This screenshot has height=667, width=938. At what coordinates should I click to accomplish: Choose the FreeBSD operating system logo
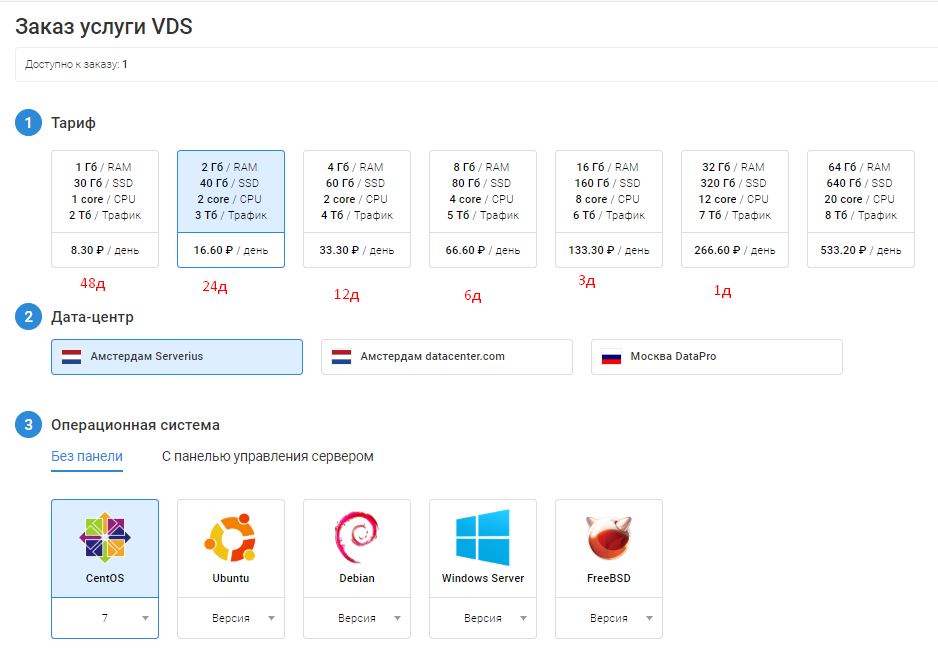pyautogui.click(x=608, y=538)
